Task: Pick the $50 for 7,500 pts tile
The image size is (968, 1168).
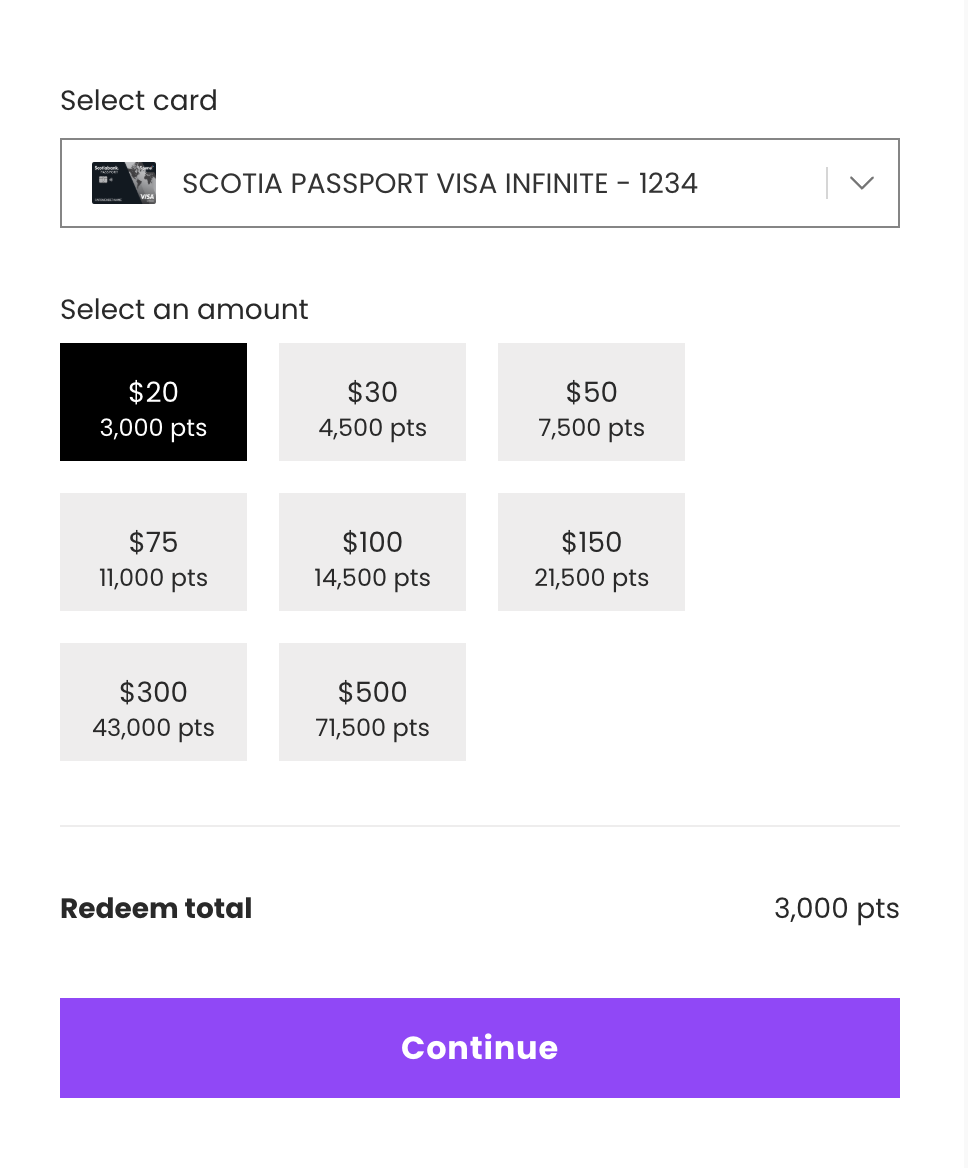Action: pyautogui.click(x=591, y=402)
